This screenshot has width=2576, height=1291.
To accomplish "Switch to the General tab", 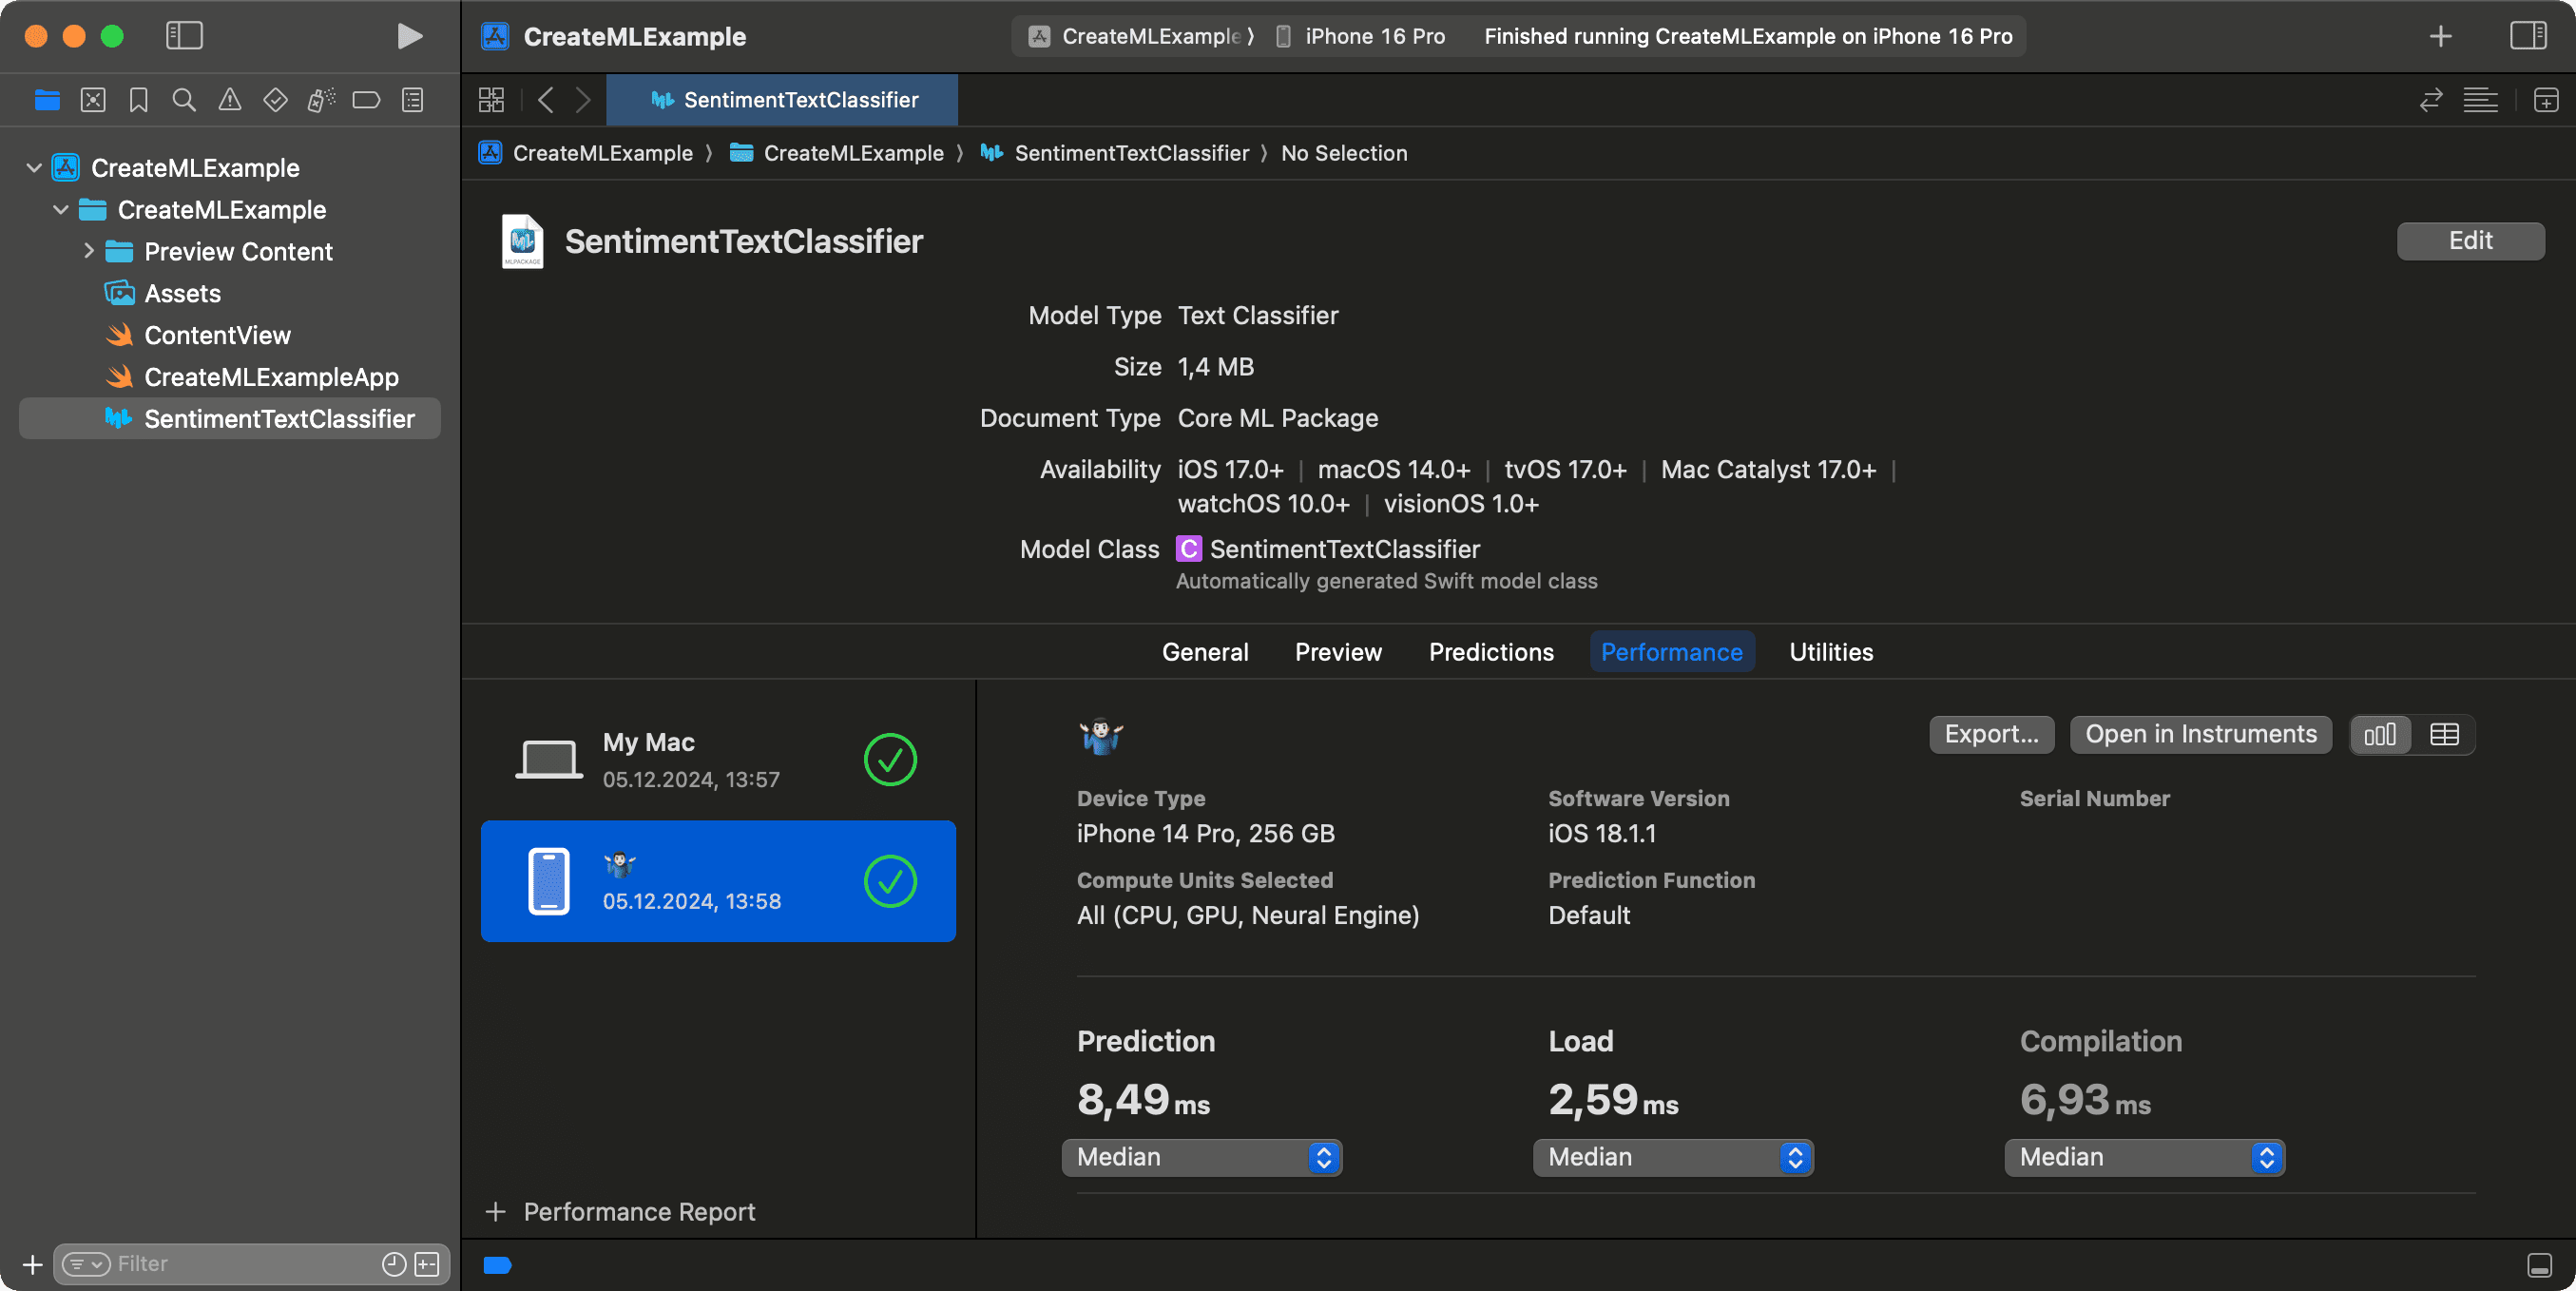I will pyautogui.click(x=1205, y=652).
